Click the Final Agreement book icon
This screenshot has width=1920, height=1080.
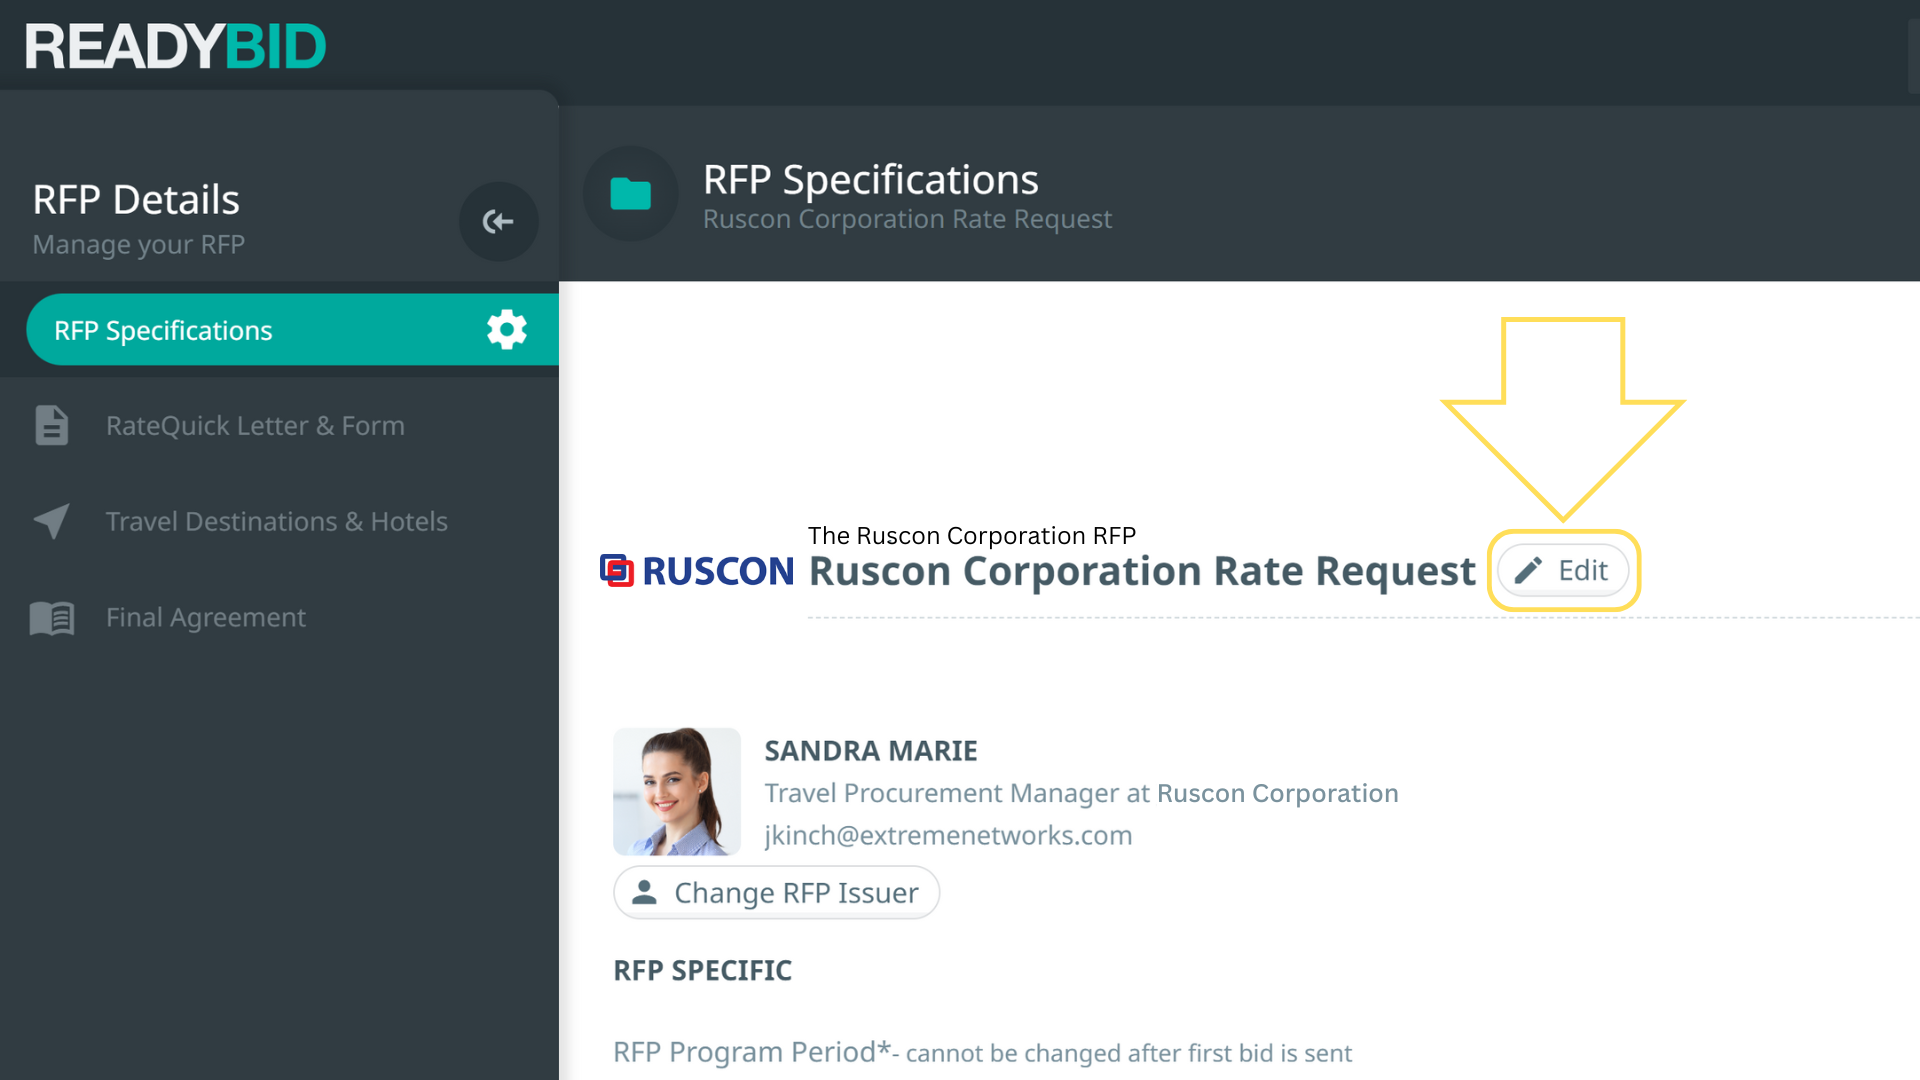(51, 618)
